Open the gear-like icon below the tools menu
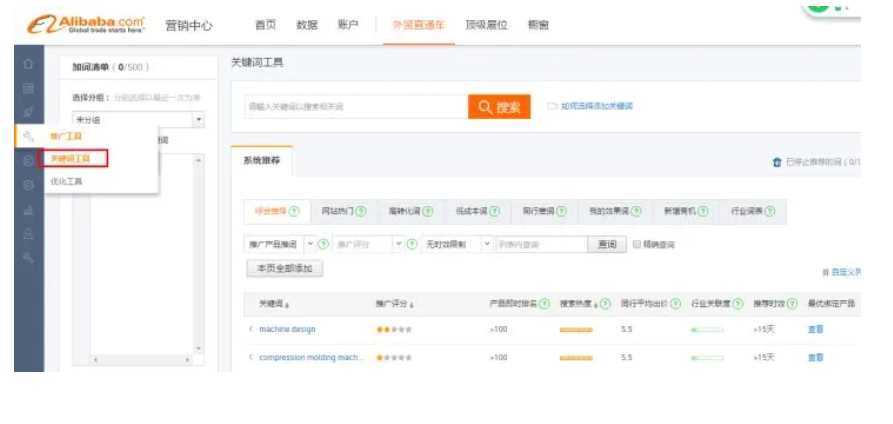The image size is (893, 424). coord(28,185)
